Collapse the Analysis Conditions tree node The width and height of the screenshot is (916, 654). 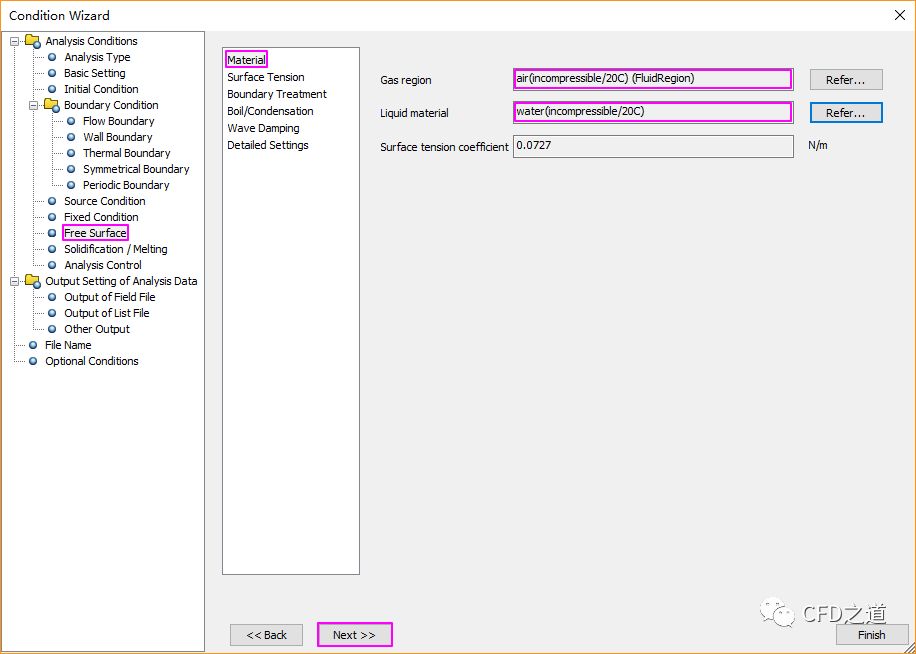click(15, 41)
